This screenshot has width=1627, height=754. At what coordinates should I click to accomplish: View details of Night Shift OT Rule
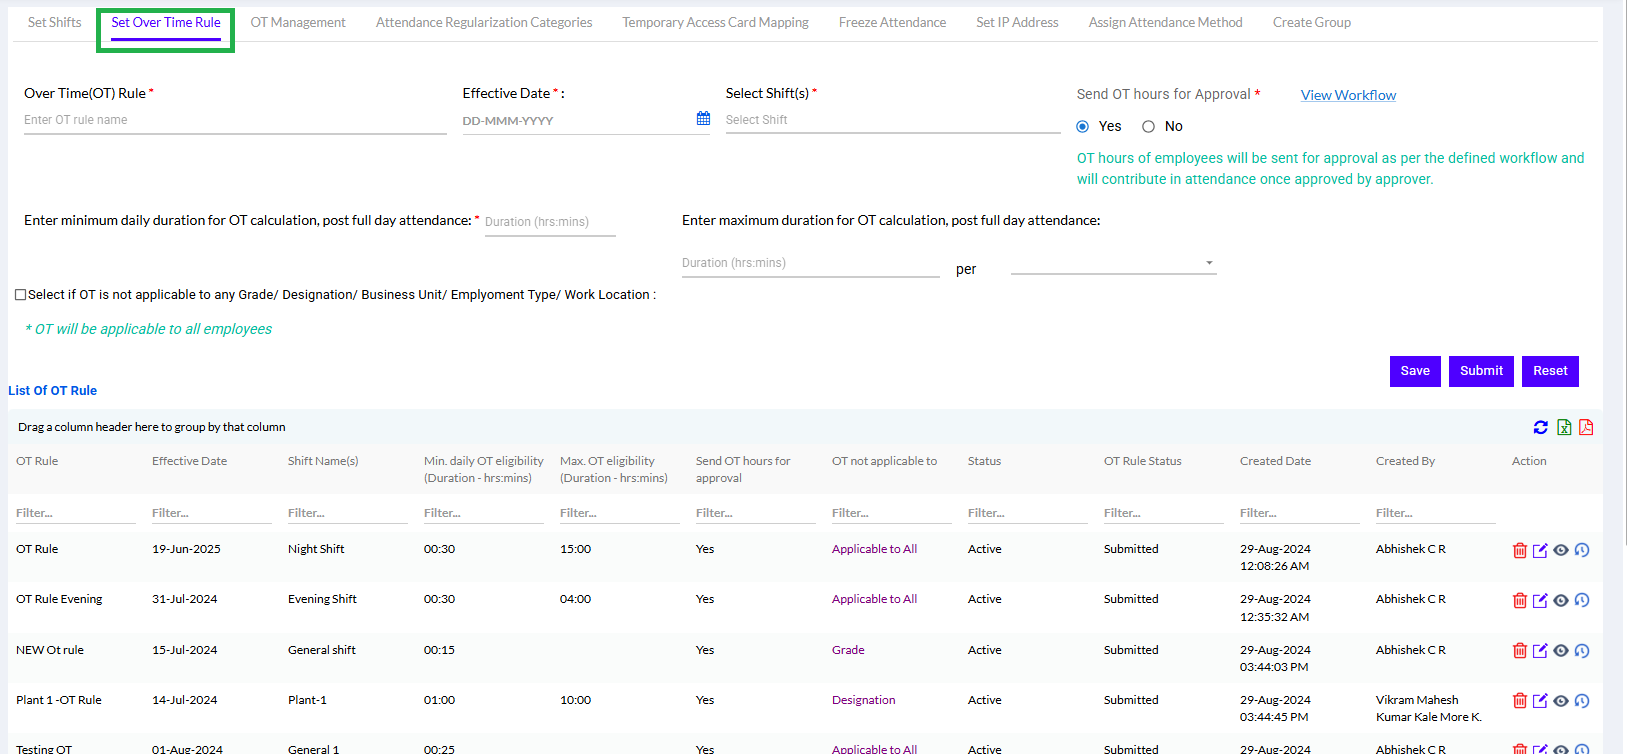click(x=1561, y=550)
